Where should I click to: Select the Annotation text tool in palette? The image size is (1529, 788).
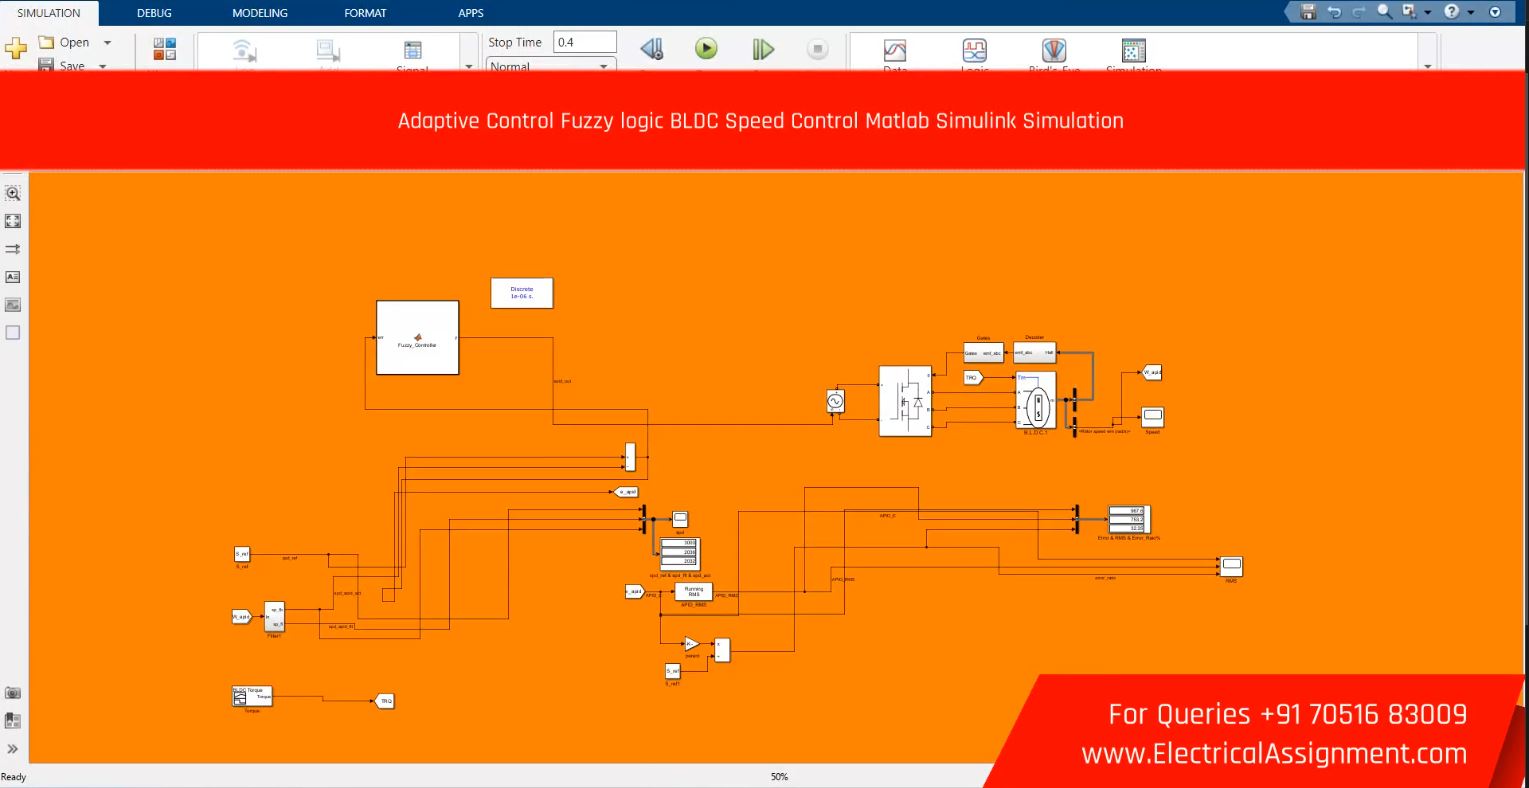point(13,277)
